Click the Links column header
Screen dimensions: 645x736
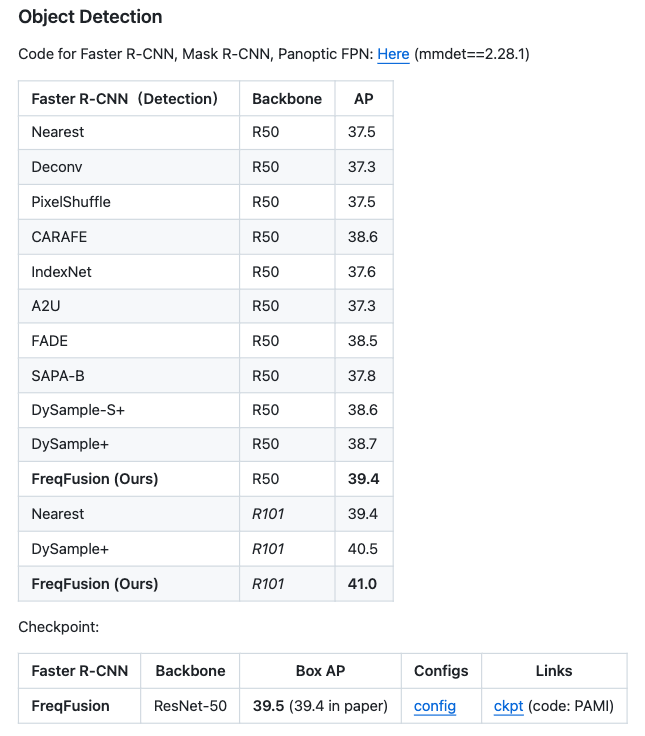pos(553,671)
